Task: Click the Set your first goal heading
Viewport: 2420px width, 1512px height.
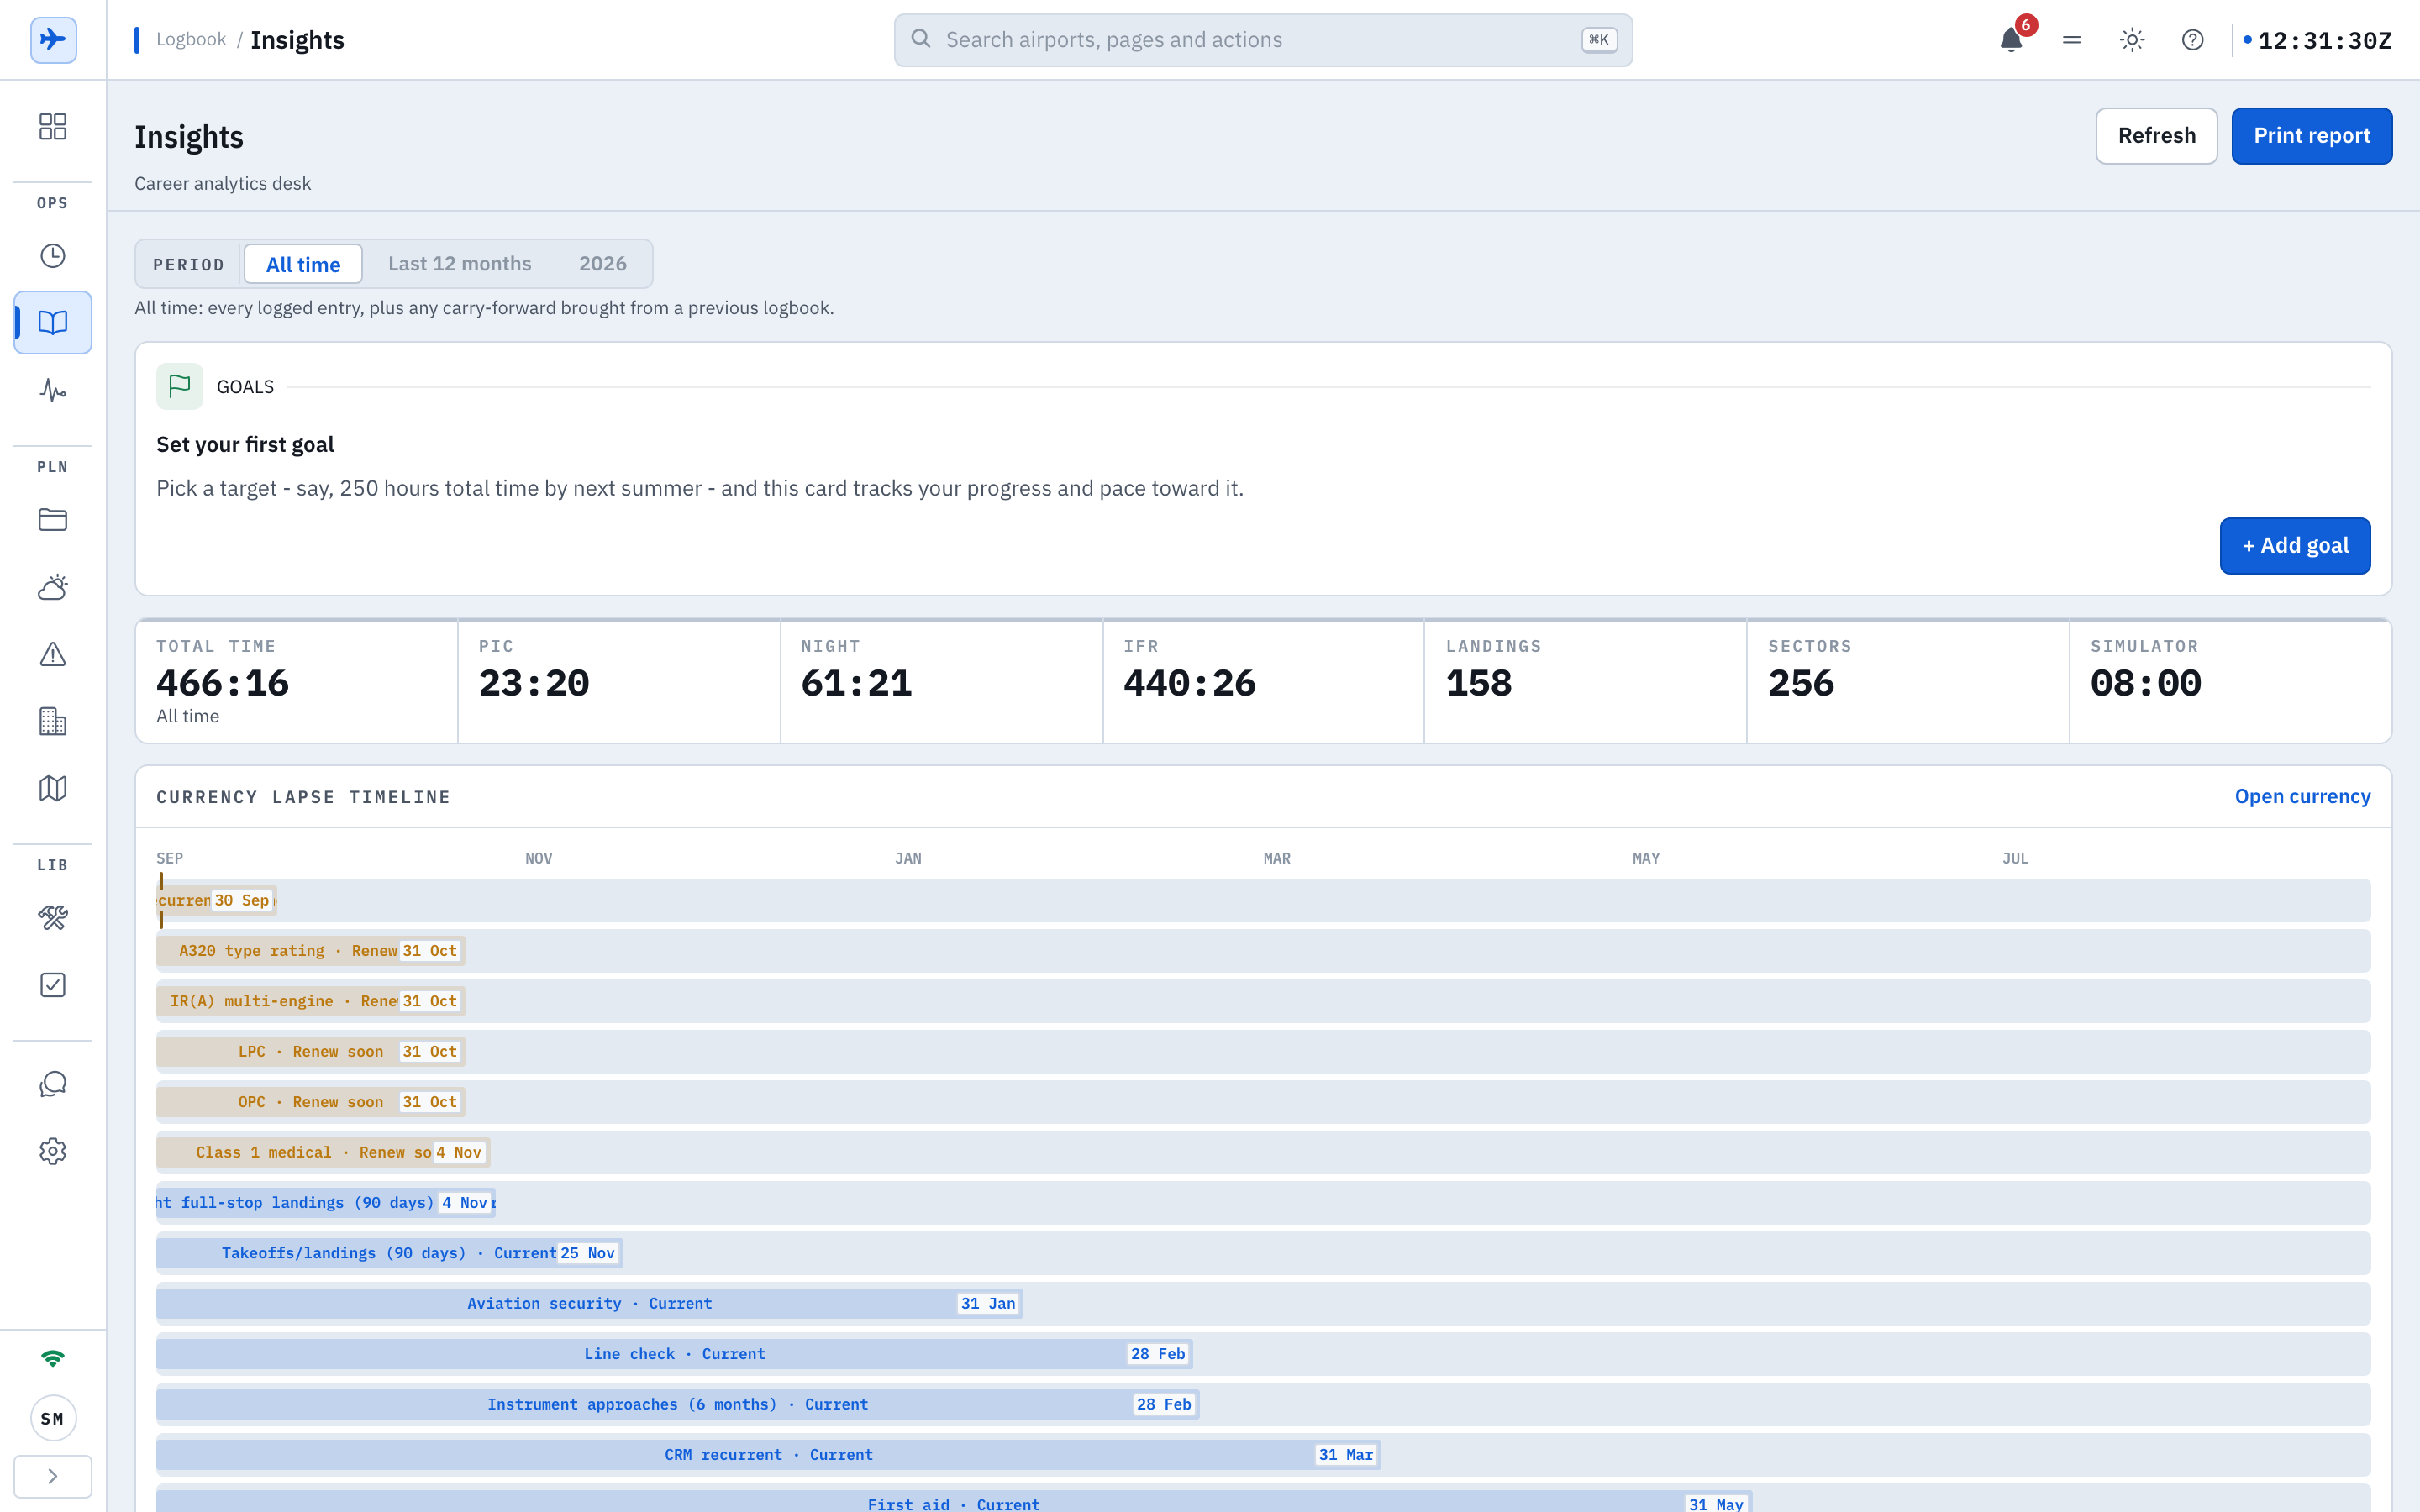Action: (245, 444)
